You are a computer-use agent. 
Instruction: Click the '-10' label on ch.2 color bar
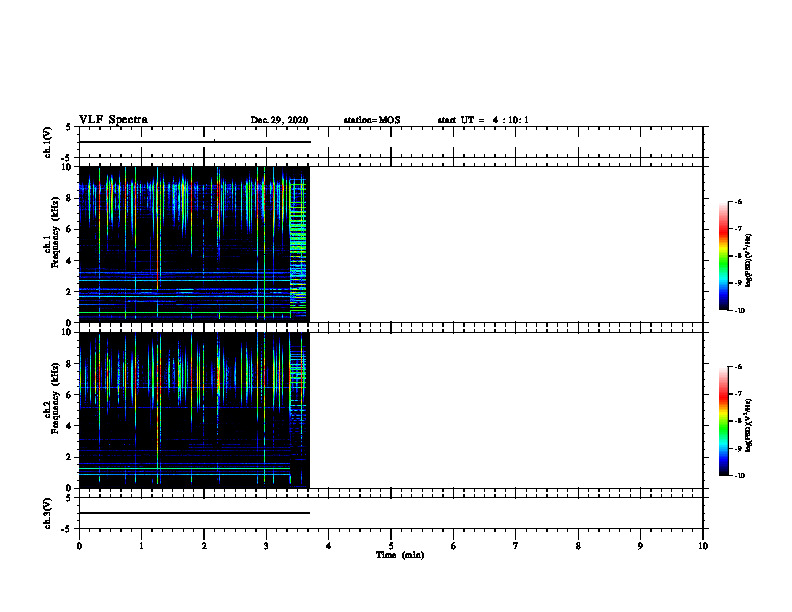point(739,476)
